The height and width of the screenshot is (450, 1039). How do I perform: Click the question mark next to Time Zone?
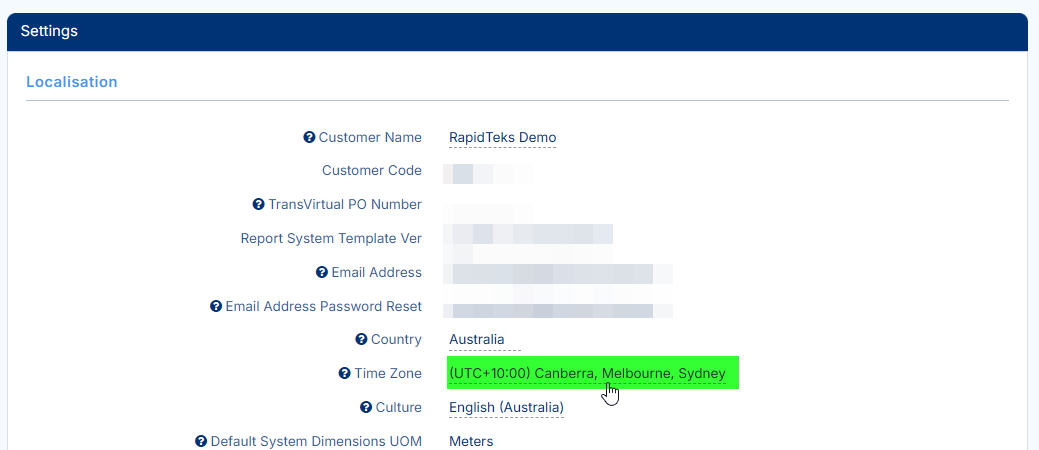pyautogui.click(x=345, y=374)
